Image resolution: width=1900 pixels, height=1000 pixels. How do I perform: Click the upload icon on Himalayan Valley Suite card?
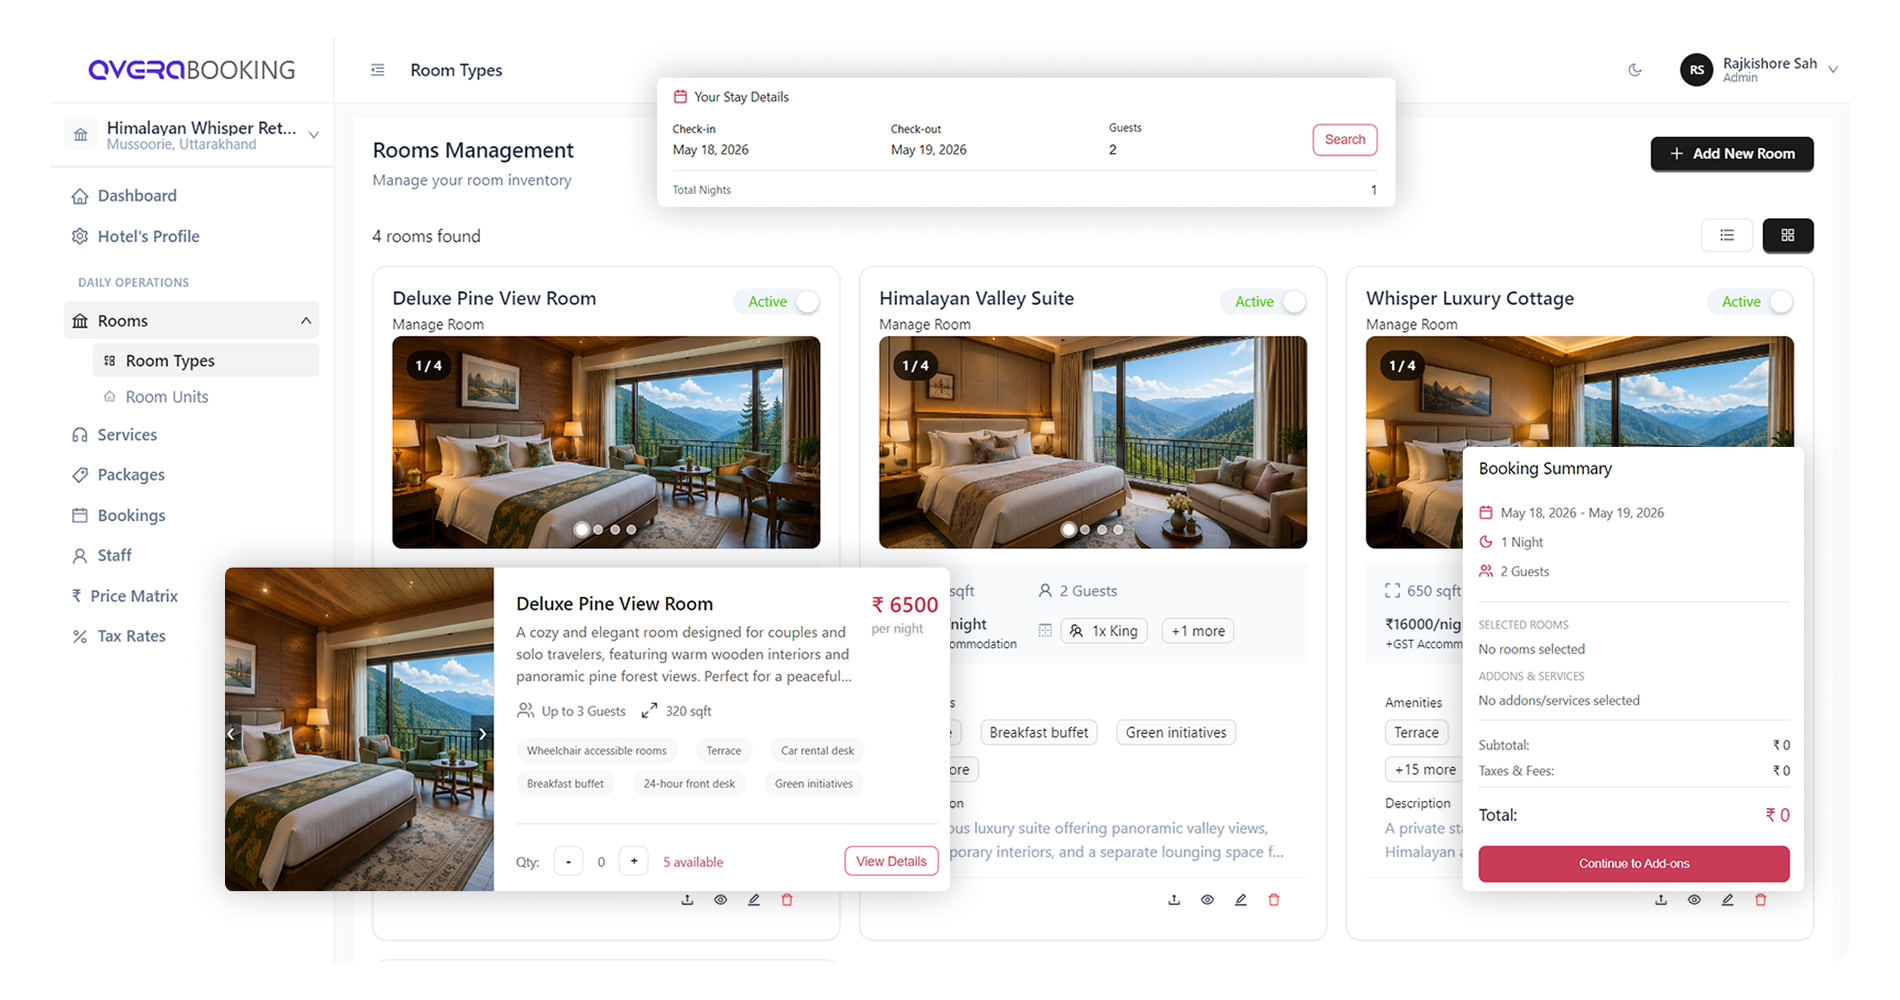point(1174,900)
